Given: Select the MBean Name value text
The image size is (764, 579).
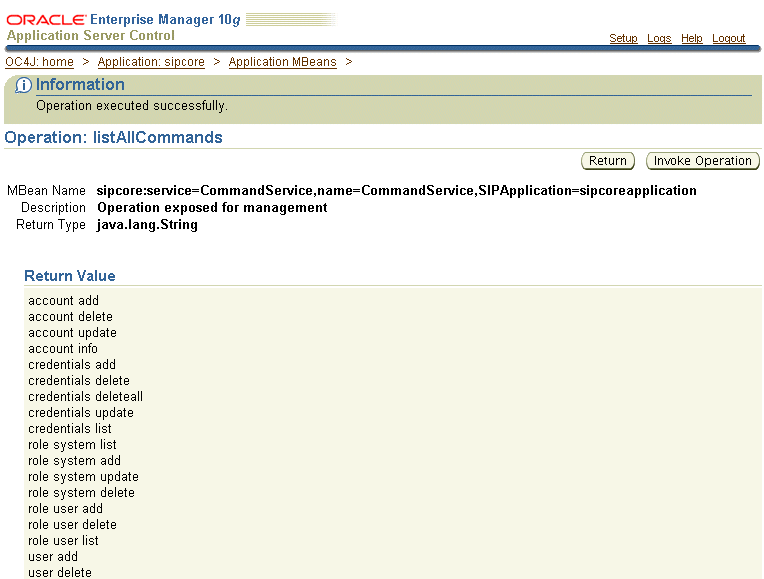Looking at the screenshot, I should pyautogui.click(x=397, y=190).
